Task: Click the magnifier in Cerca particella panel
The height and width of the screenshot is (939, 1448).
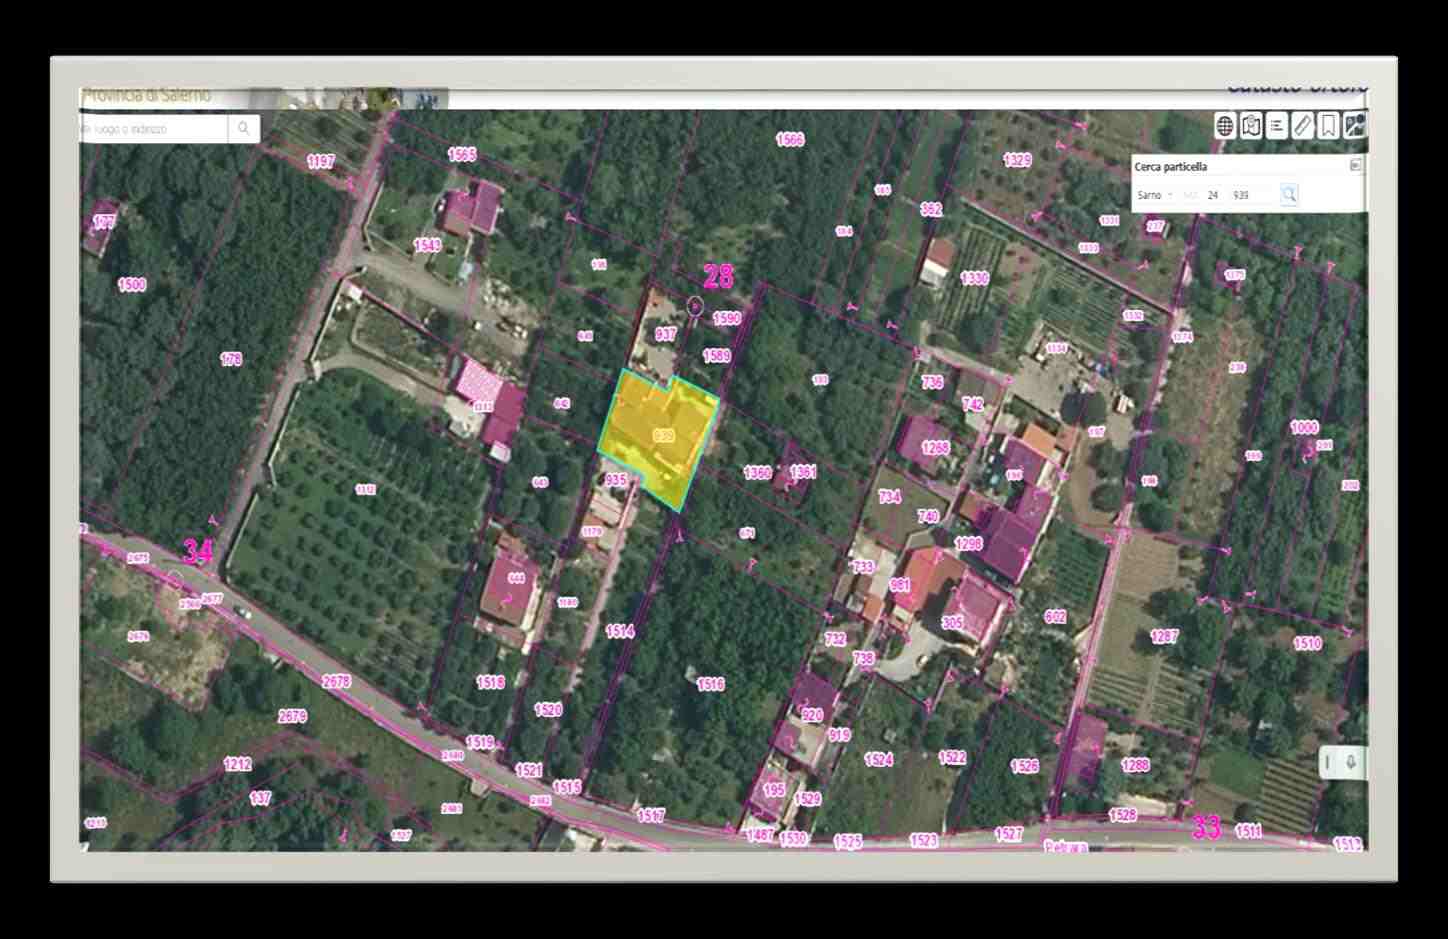Action: pos(1289,195)
